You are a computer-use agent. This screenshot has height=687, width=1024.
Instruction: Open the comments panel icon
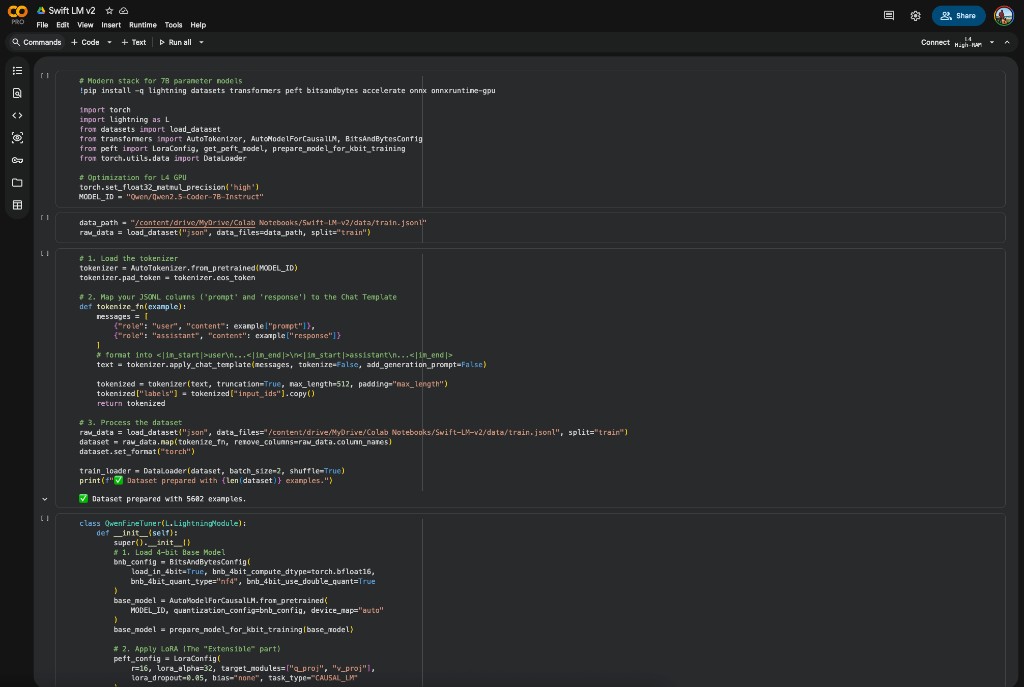889,15
